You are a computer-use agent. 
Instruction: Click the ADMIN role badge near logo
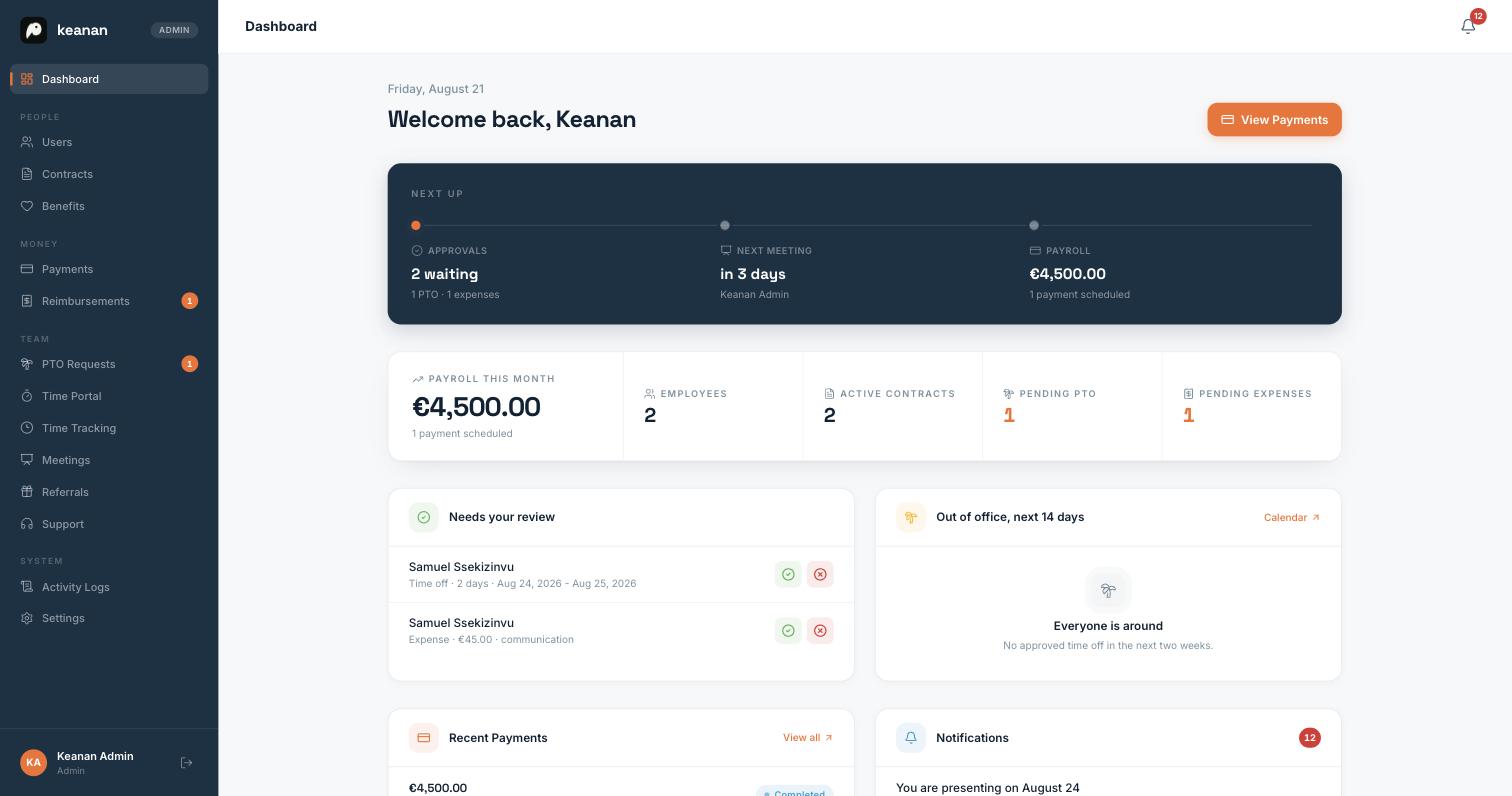tap(174, 30)
